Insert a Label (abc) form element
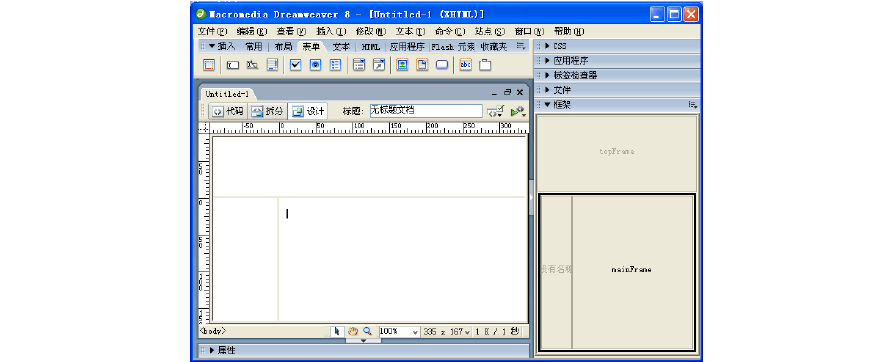This screenshot has height=362, width=893. pyautogui.click(x=465, y=65)
